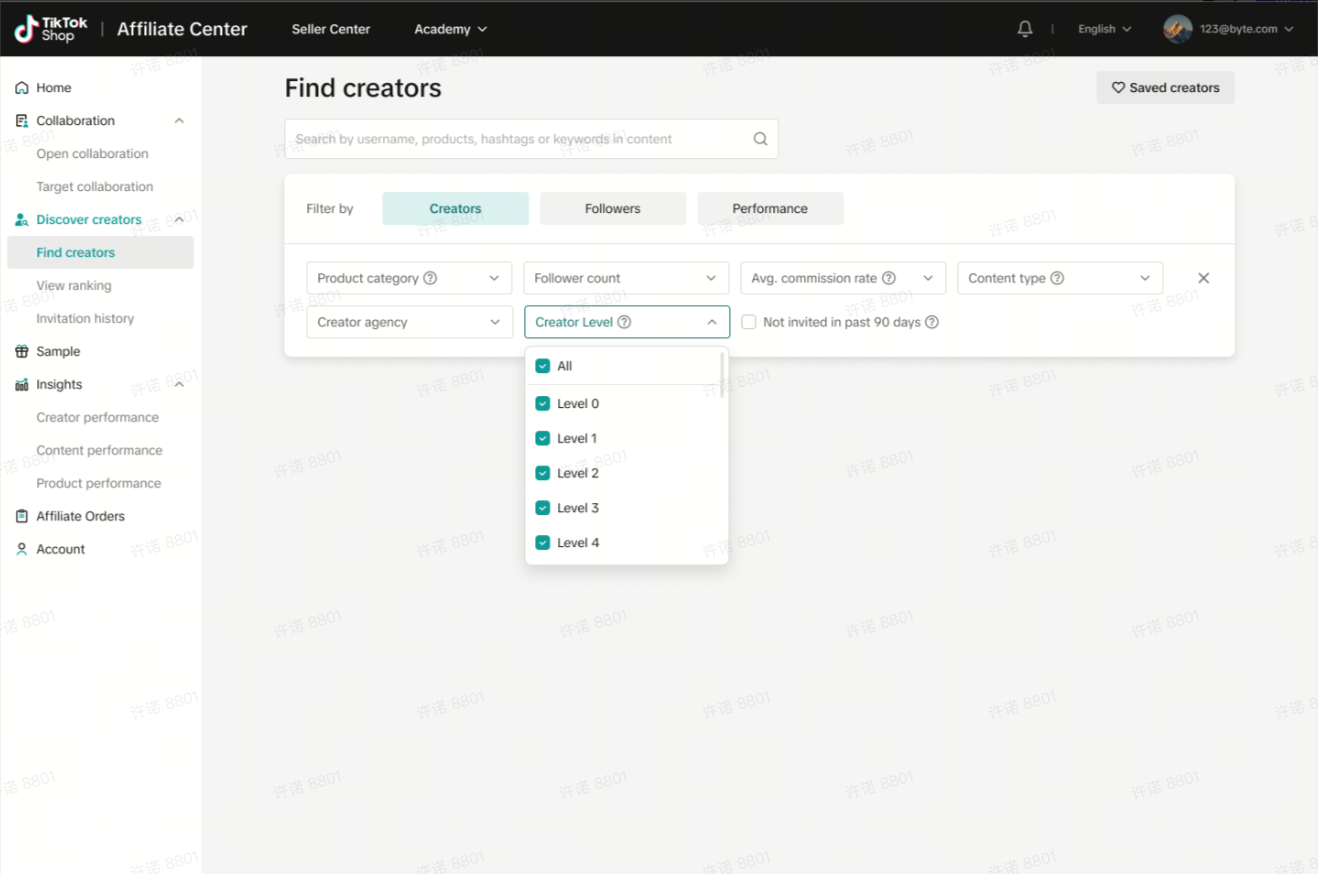Screen dimensions: 1318x874
Task: Open the Follower count dropdown
Action: [626, 278]
